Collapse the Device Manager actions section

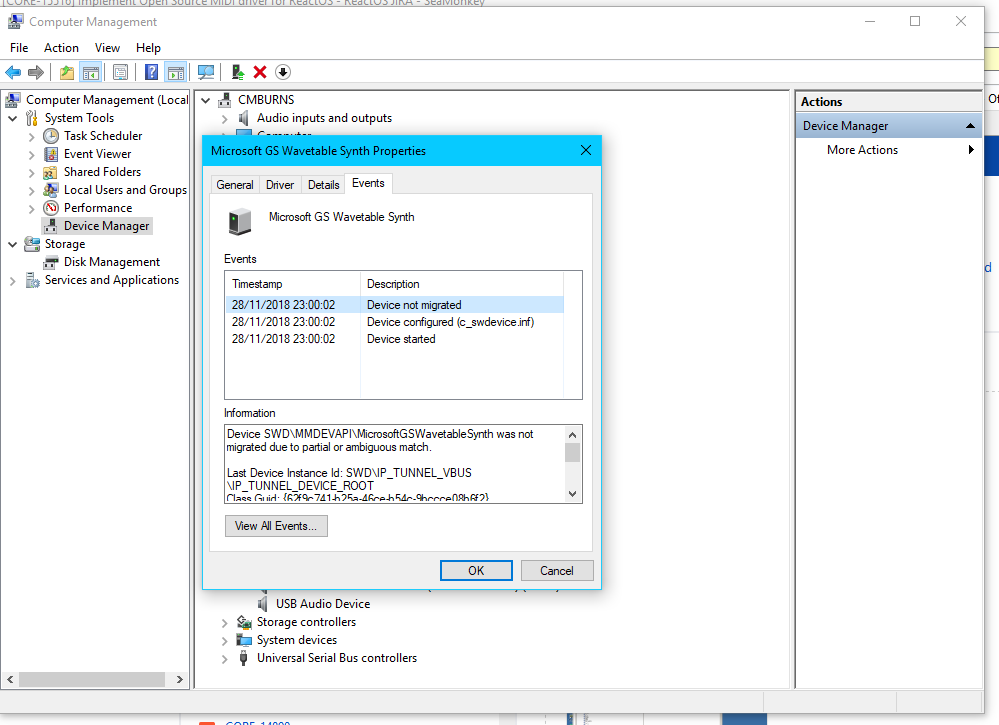(969, 126)
